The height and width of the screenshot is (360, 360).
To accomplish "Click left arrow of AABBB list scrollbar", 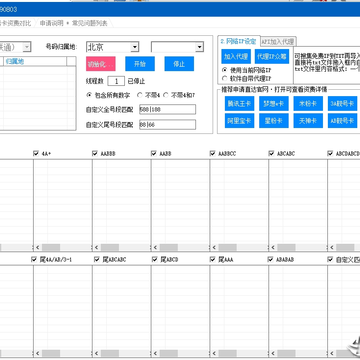I will coord(96,247).
